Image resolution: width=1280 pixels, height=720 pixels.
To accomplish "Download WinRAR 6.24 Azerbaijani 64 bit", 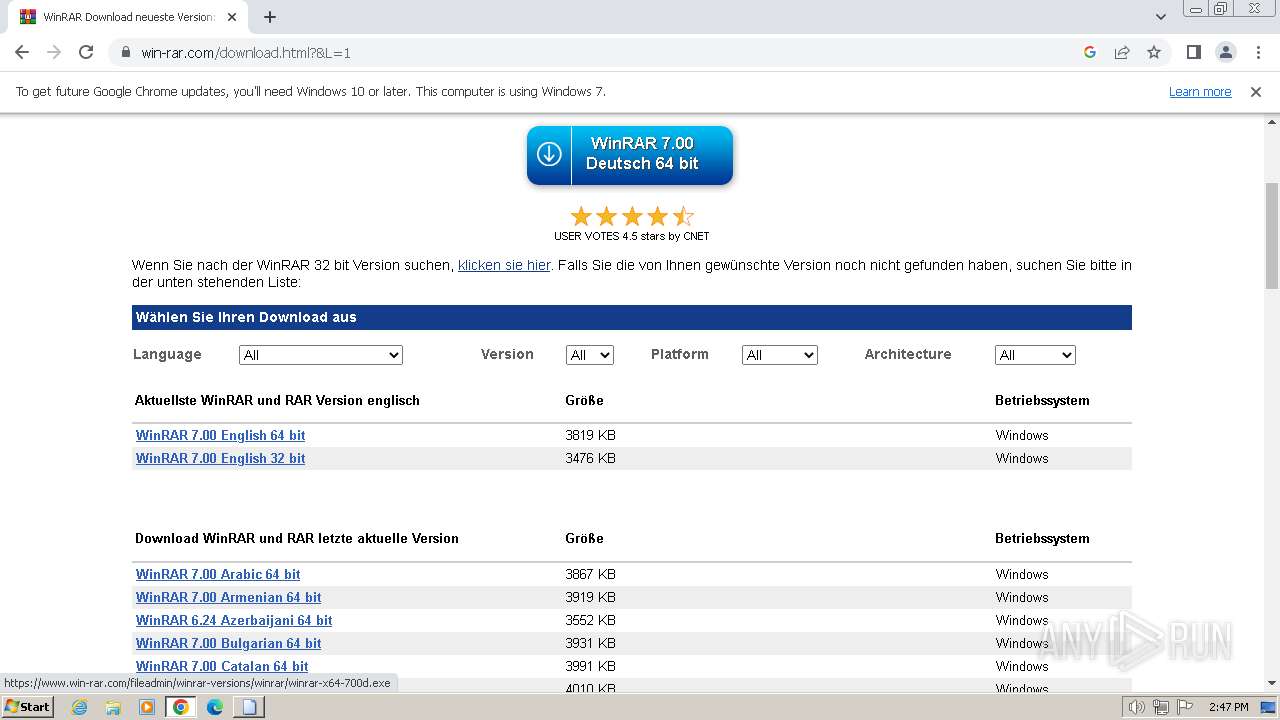I will (234, 620).
